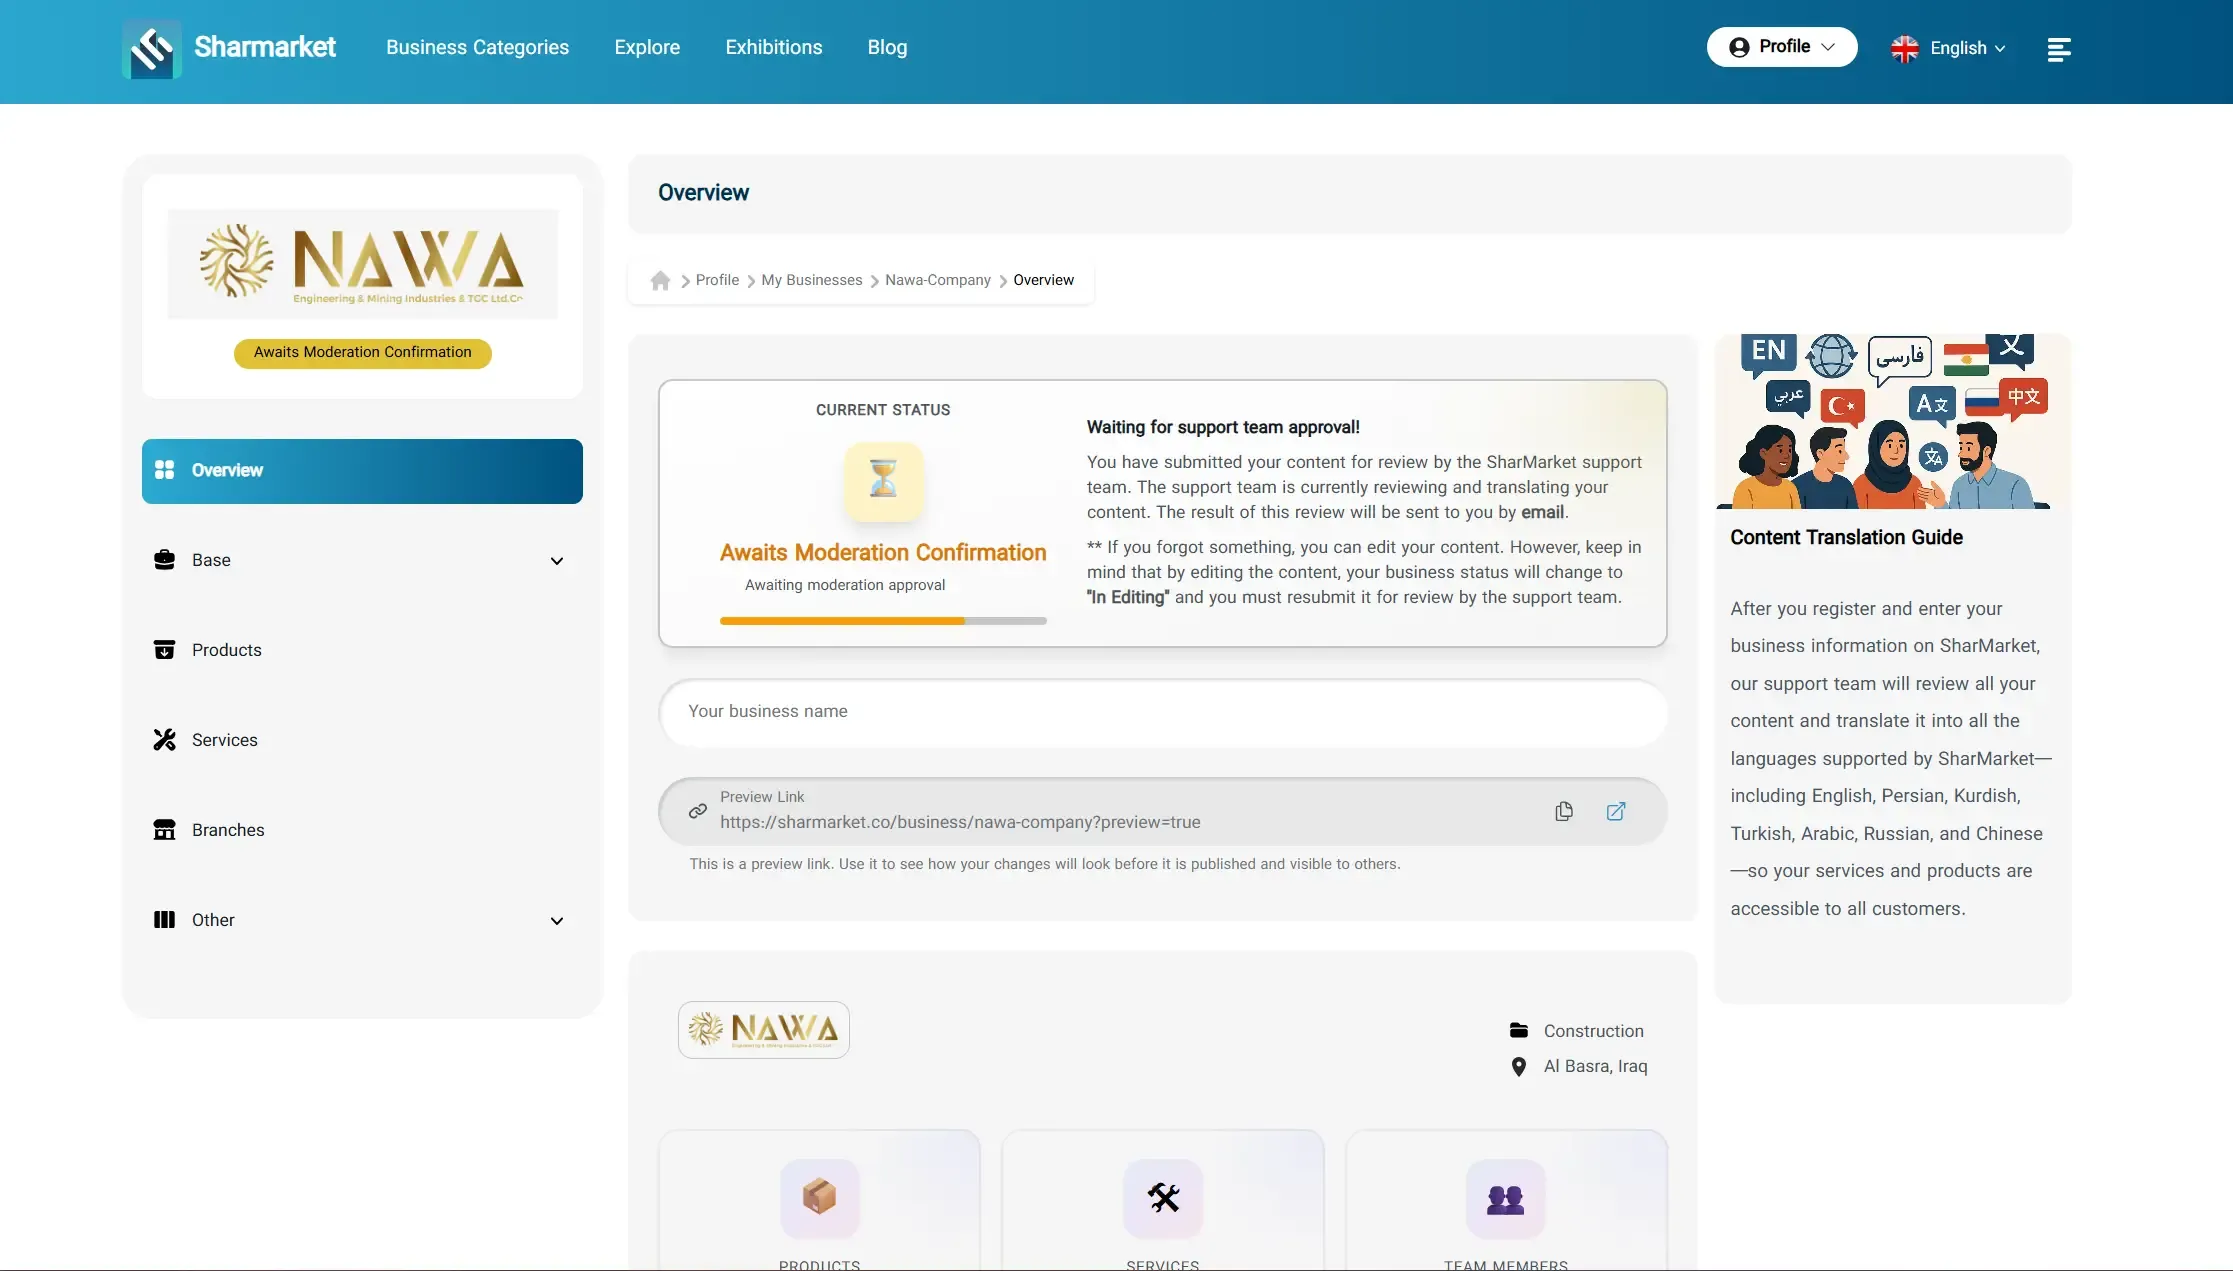Expand the Other section chevron
The height and width of the screenshot is (1271, 2233).
pos(557,921)
